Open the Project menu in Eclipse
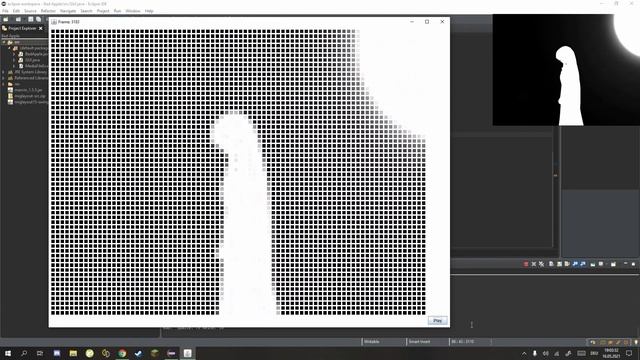Screen dimensions: 640x360 click(103, 11)
